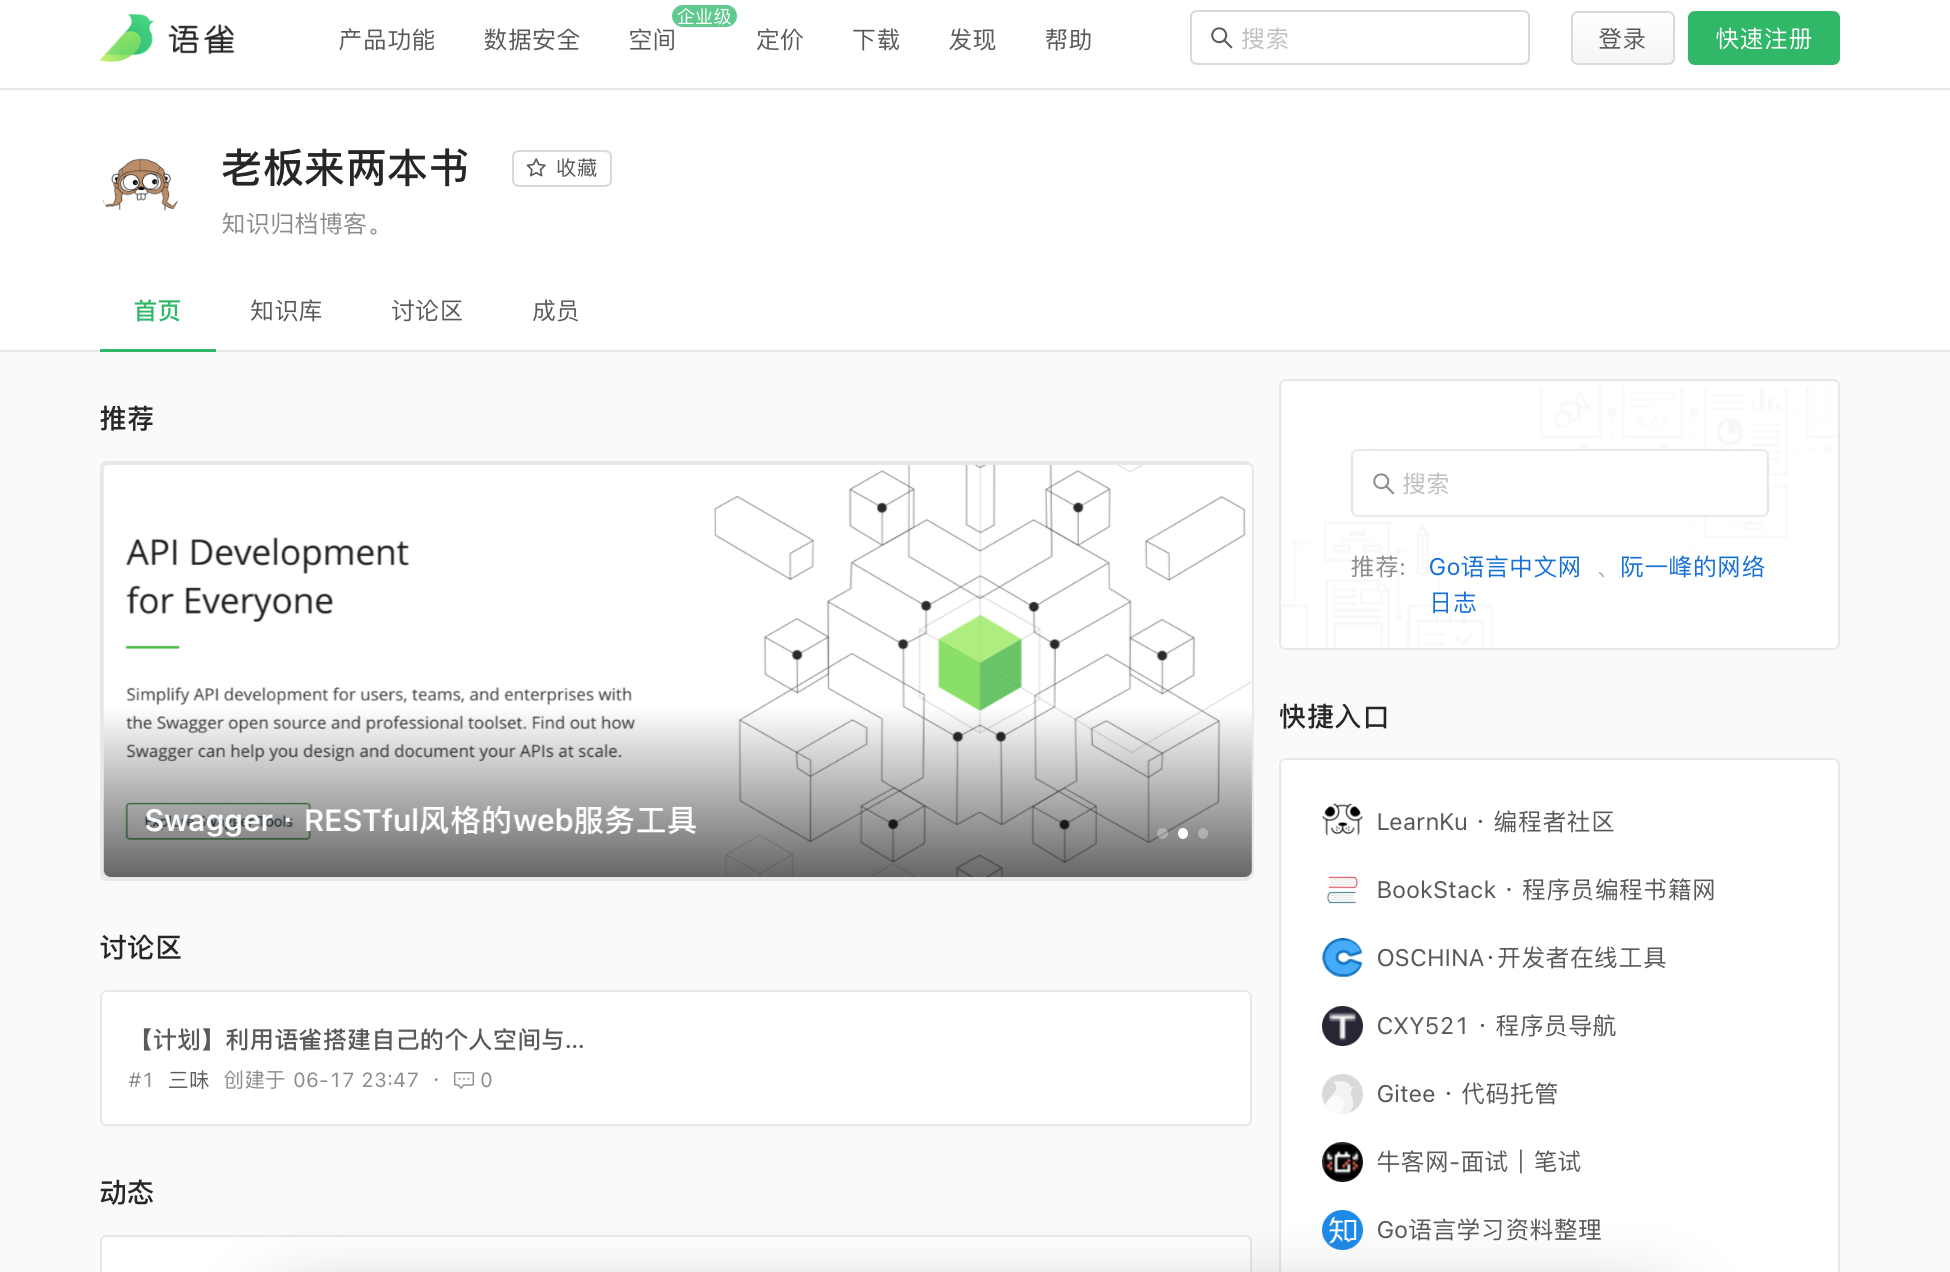
Task: Open 空间 enterprise navigation item
Action: tap(652, 40)
